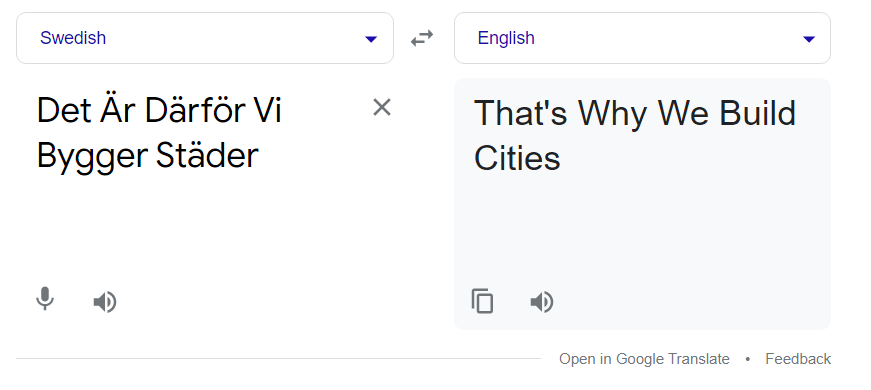The image size is (871, 390).
Task: Clear the Swedish source text
Action: point(382,107)
